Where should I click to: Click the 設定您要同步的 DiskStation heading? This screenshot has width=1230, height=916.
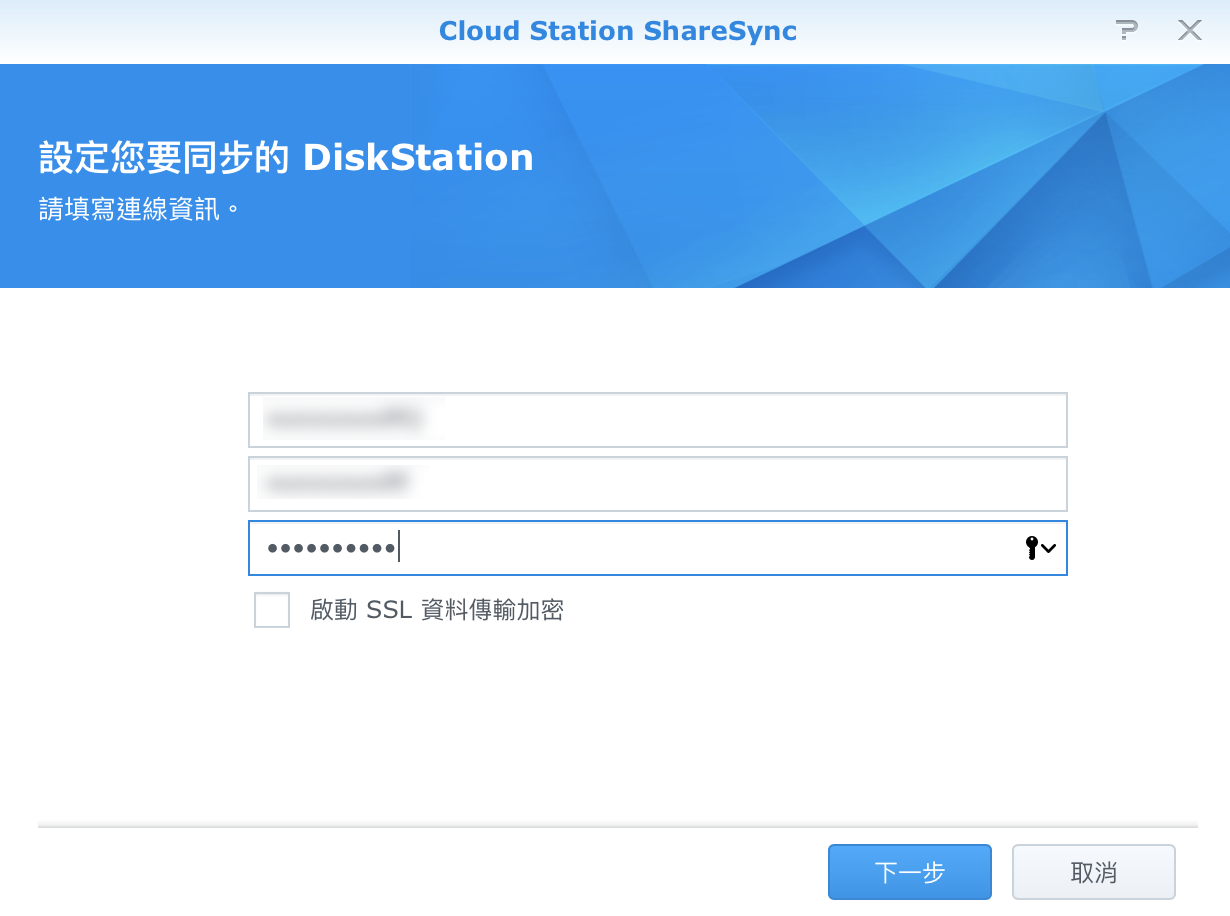pyautogui.click(x=286, y=158)
